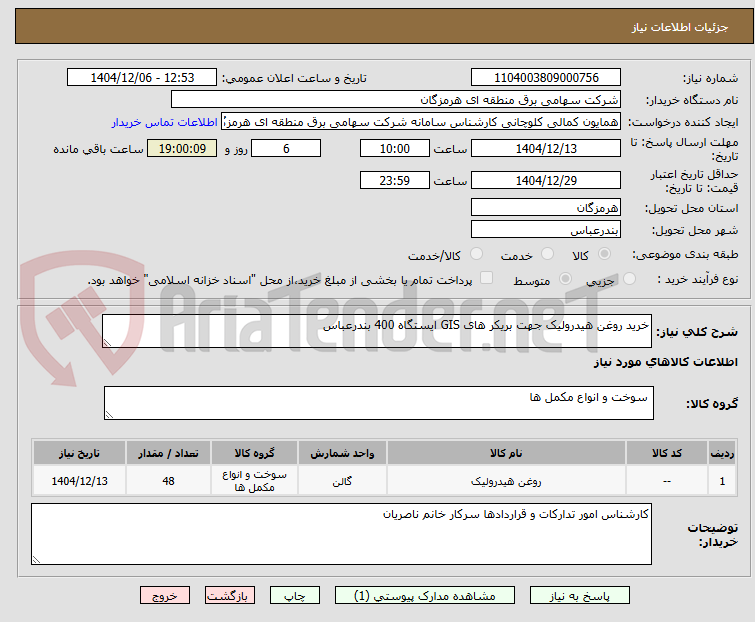
Task: Click the کد کالا column header
Action: tap(667, 453)
